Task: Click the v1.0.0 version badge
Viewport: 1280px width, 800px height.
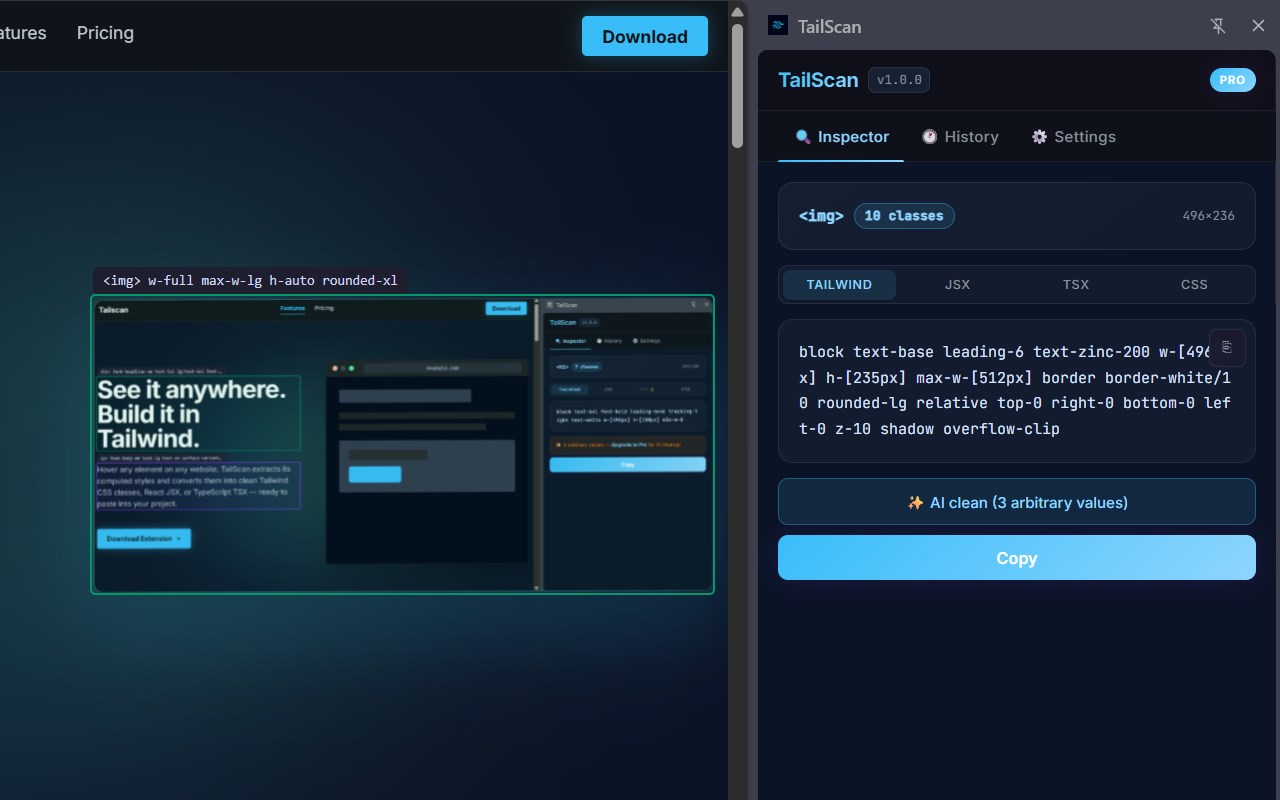Action: [x=899, y=80]
